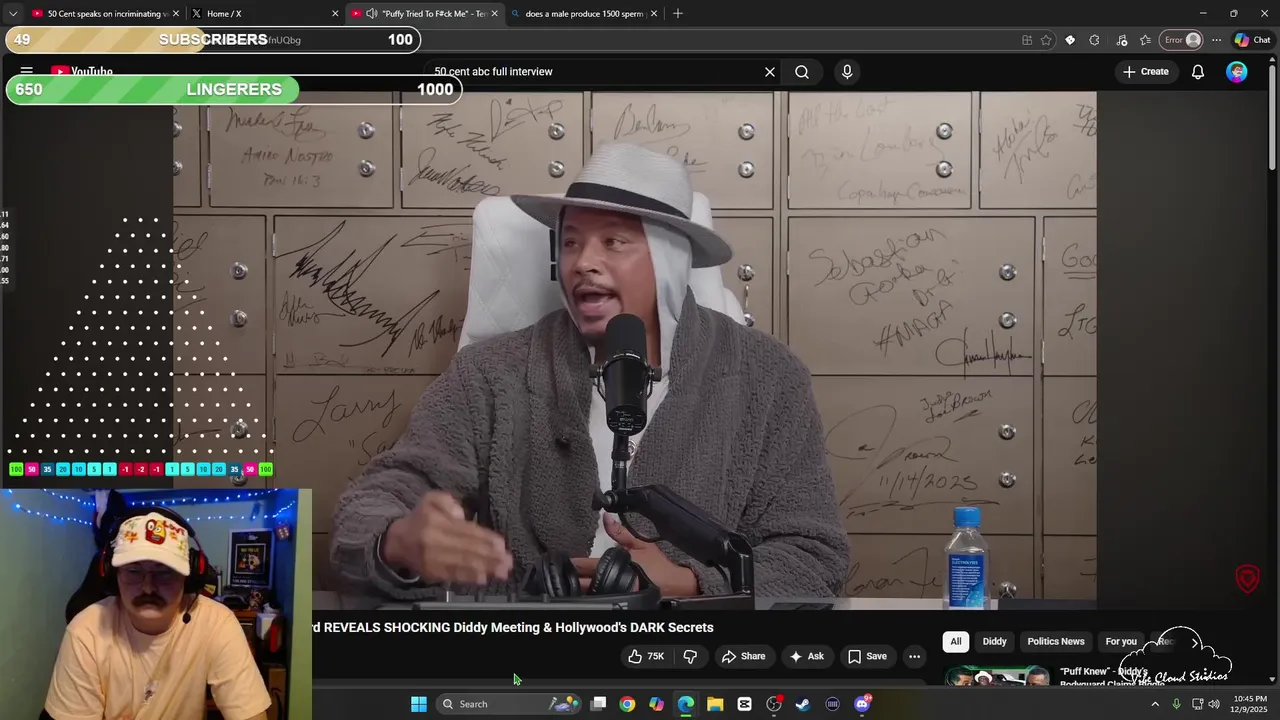Screen dimensions: 1280x720
Task: Open Copilot from the taskbar
Action: click(656, 704)
